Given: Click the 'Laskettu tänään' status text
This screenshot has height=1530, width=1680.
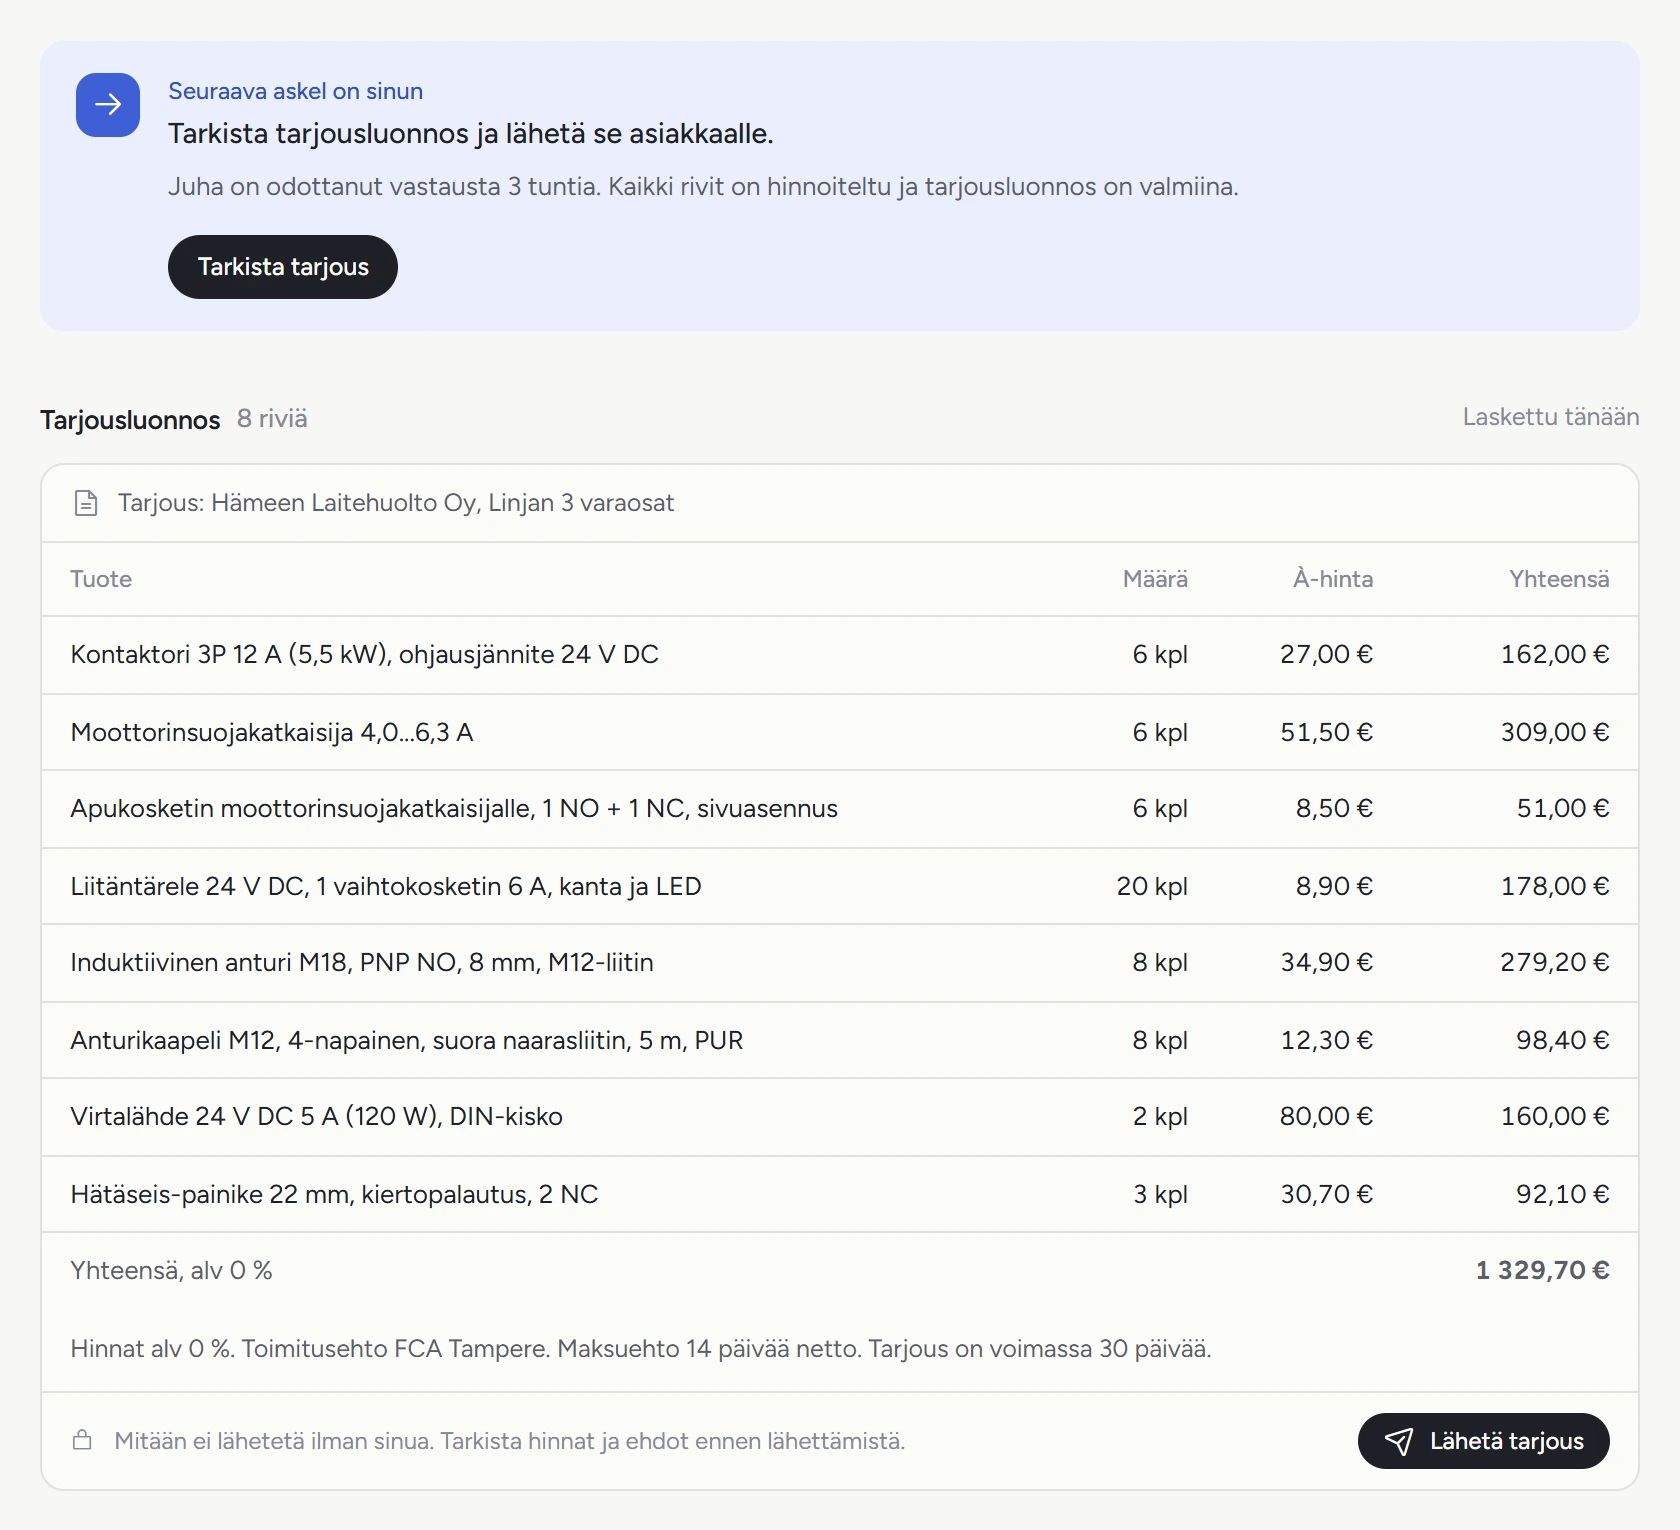Looking at the screenshot, I should [1551, 417].
